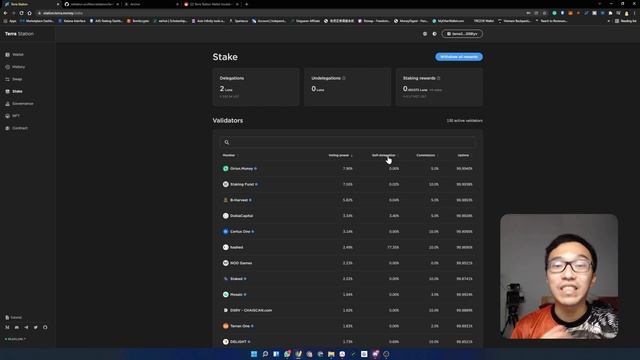Viewport: 640px width, 360px height.
Task: Click the Delegations card
Action: tap(256, 87)
